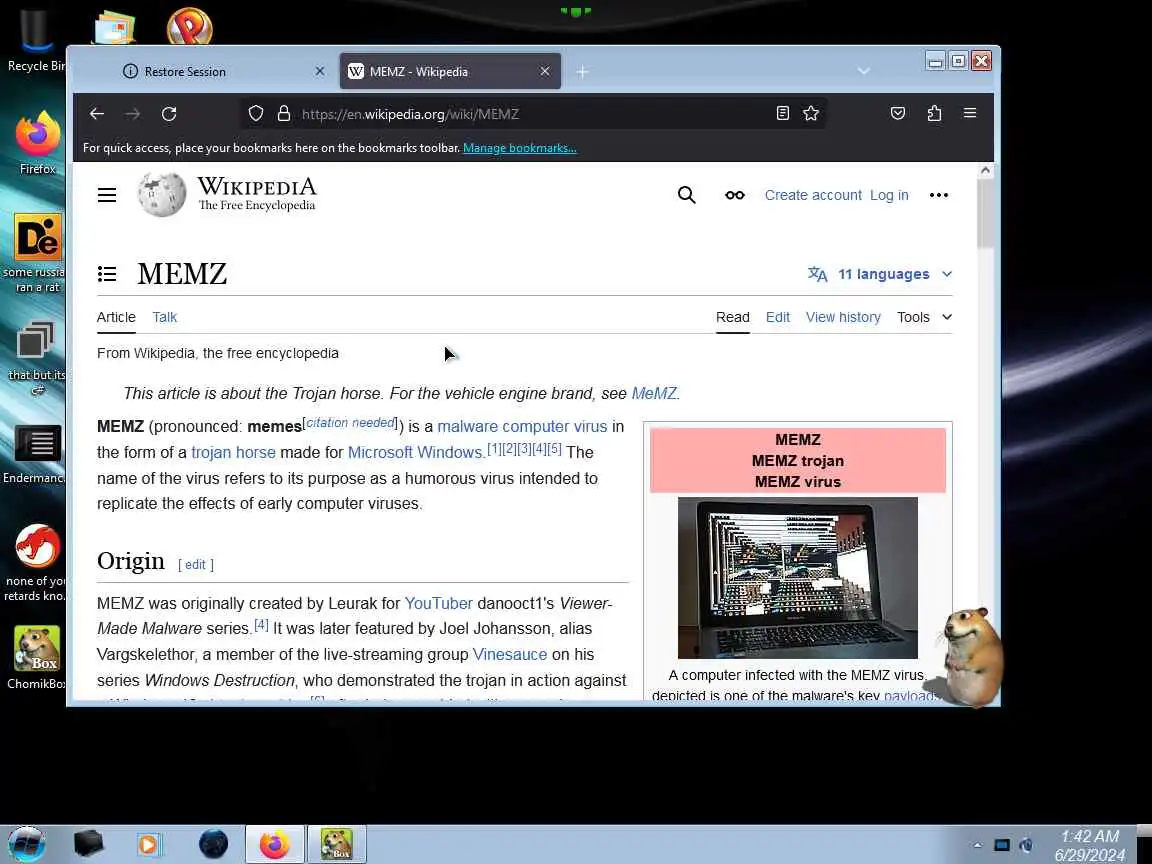Expand the 11 languages dropdown

point(880,274)
